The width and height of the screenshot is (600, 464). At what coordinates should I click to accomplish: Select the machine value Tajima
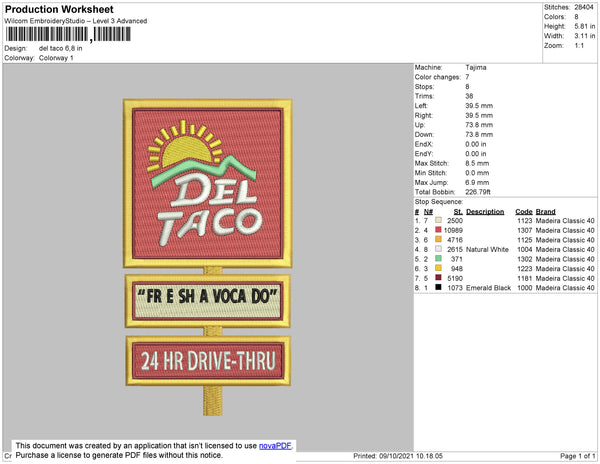pyautogui.click(x=476, y=67)
